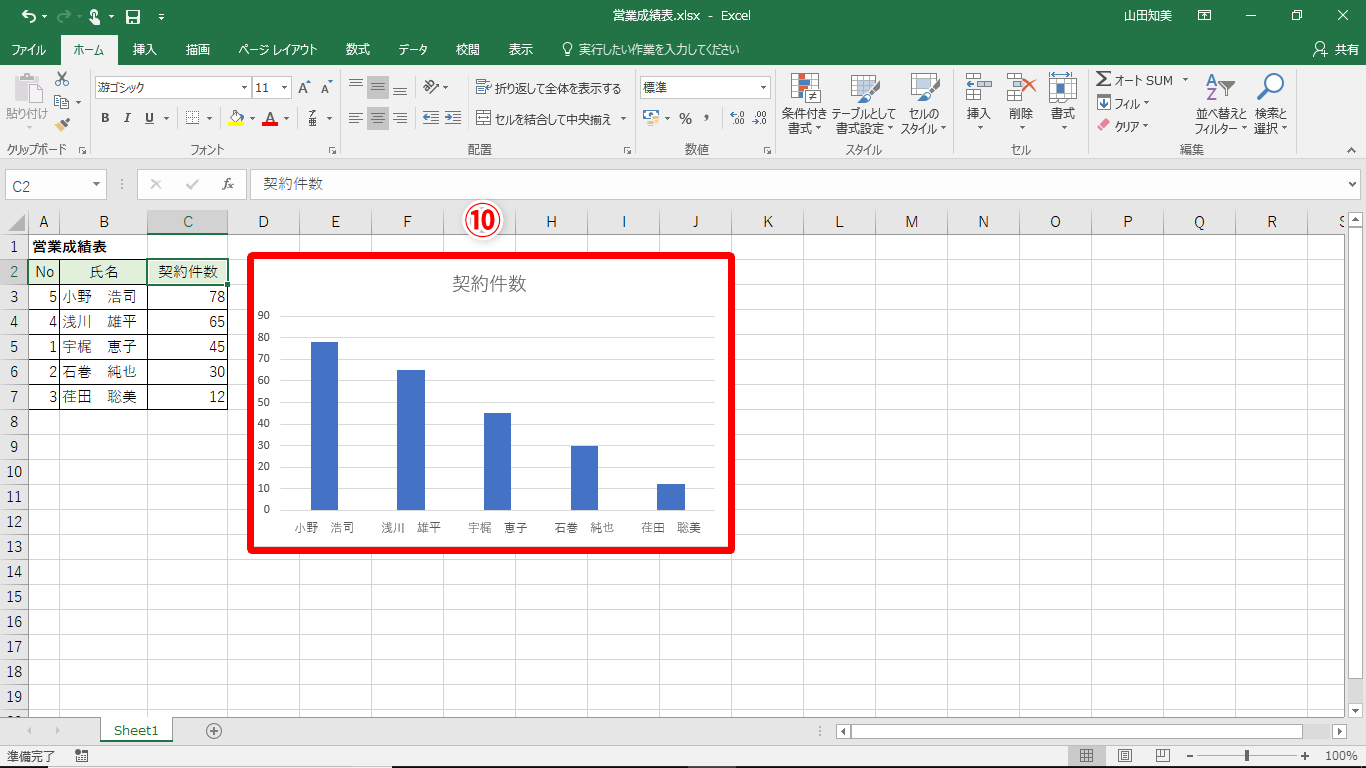Image resolution: width=1366 pixels, height=768 pixels.
Task: Open the font size 11 dropdown
Action: click(x=285, y=88)
